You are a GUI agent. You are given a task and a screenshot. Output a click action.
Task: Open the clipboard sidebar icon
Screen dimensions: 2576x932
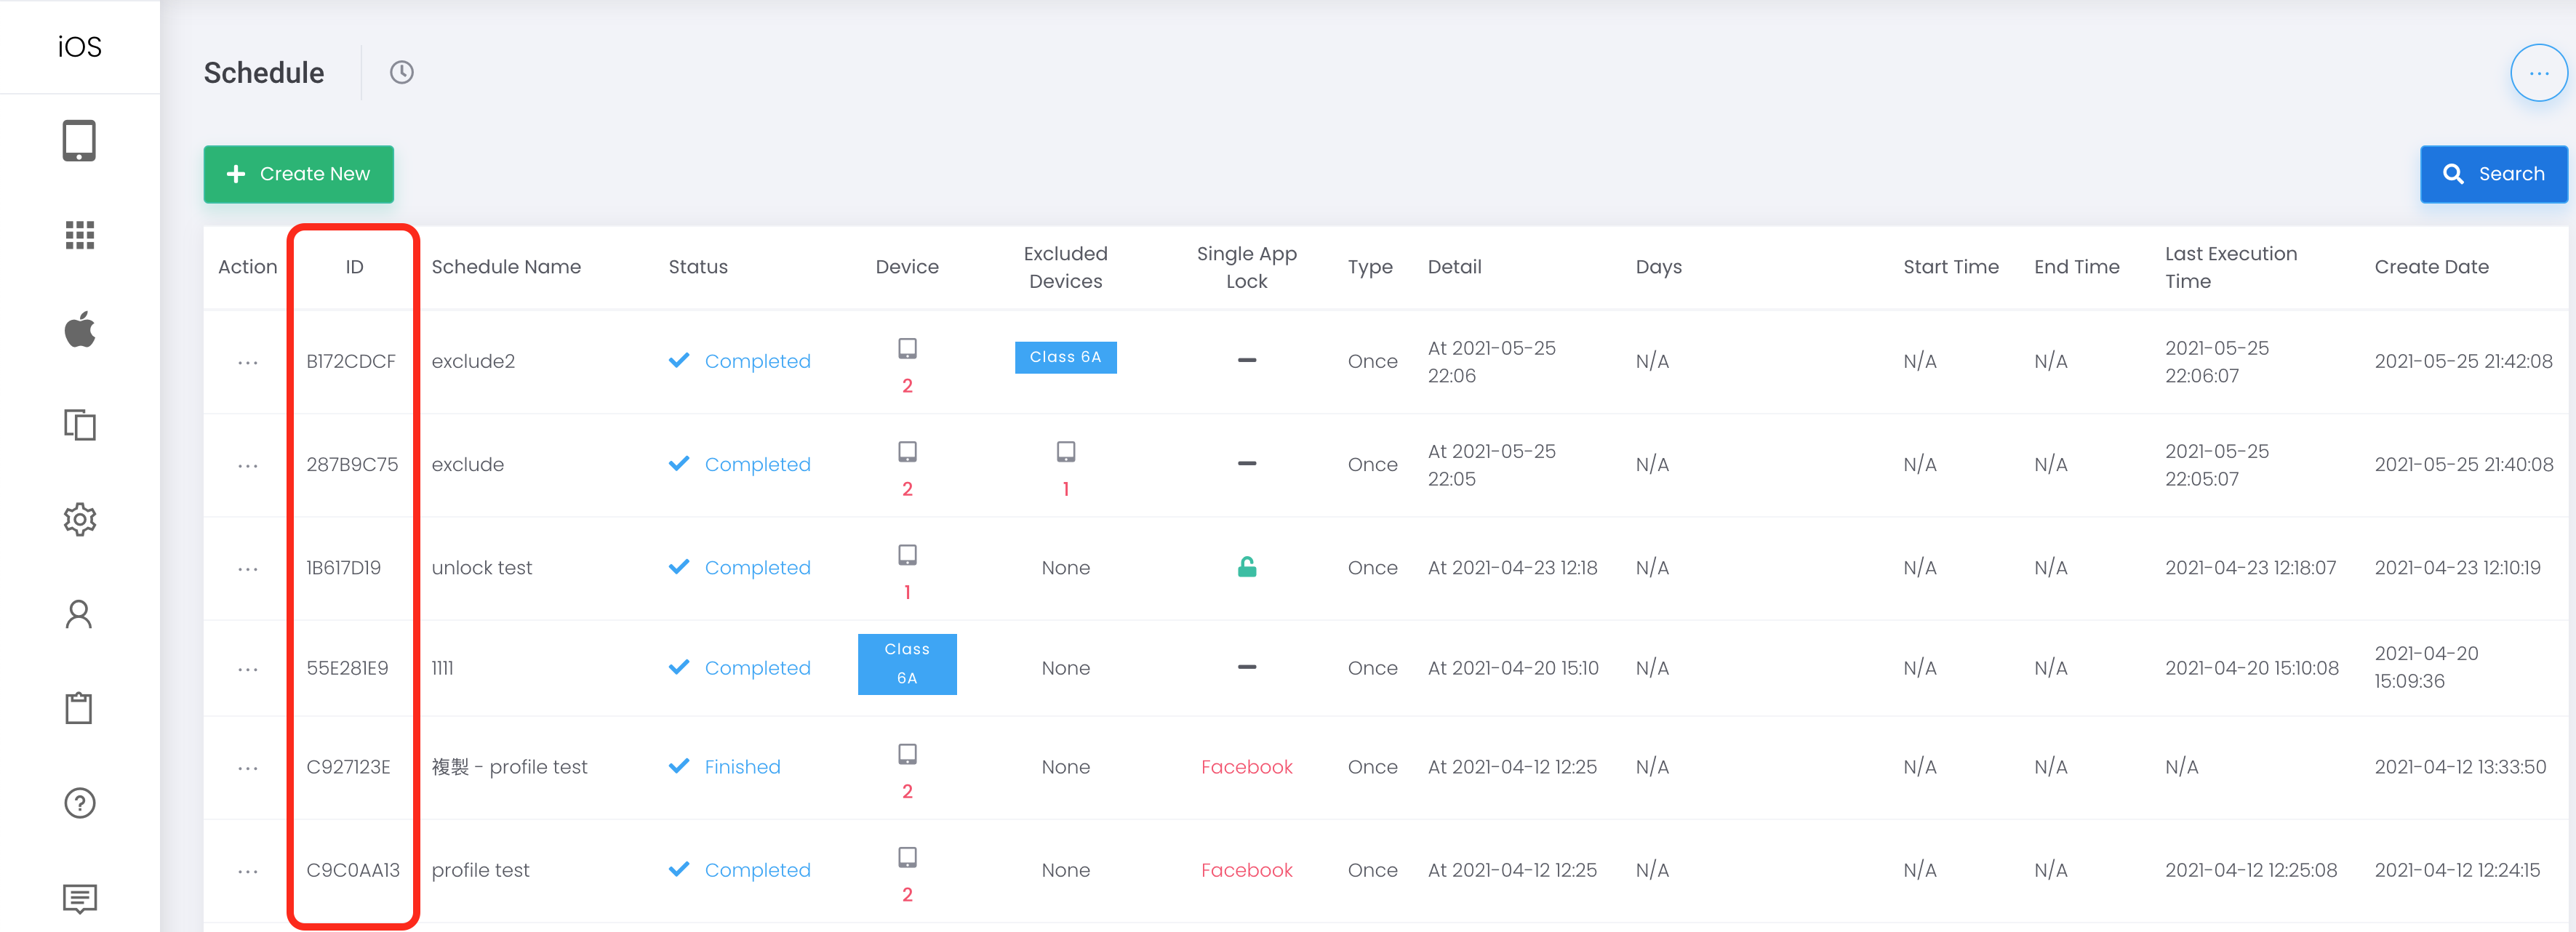pos(79,708)
